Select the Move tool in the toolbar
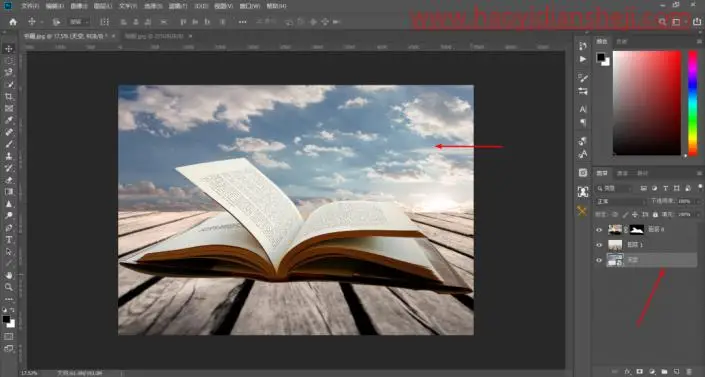The image size is (705, 377). click(x=9, y=49)
